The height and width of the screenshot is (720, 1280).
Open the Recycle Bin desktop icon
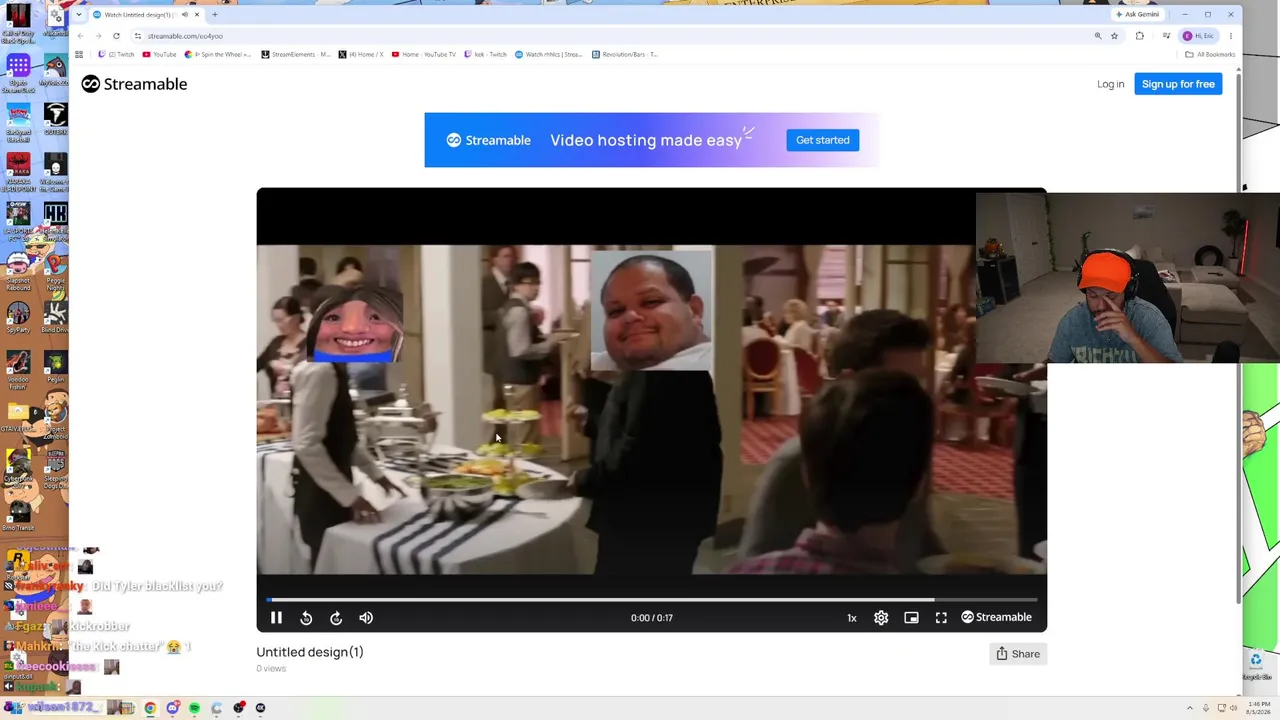pos(1256,664)
